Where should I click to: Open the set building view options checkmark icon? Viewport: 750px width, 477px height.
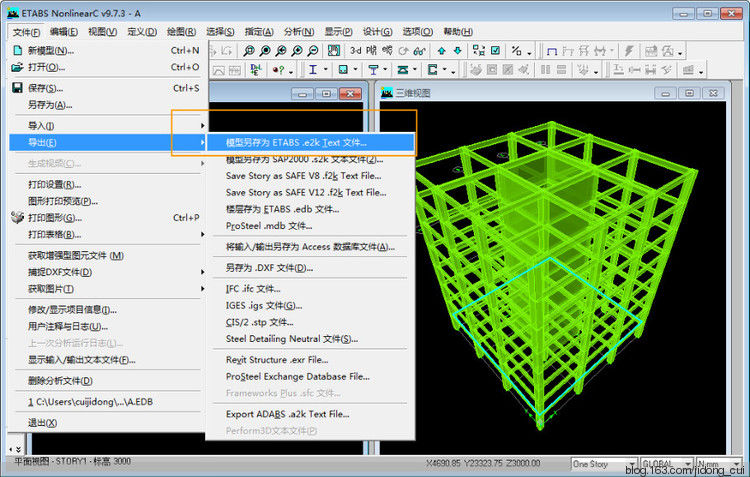pyautogui.click(x=496, y=51)
